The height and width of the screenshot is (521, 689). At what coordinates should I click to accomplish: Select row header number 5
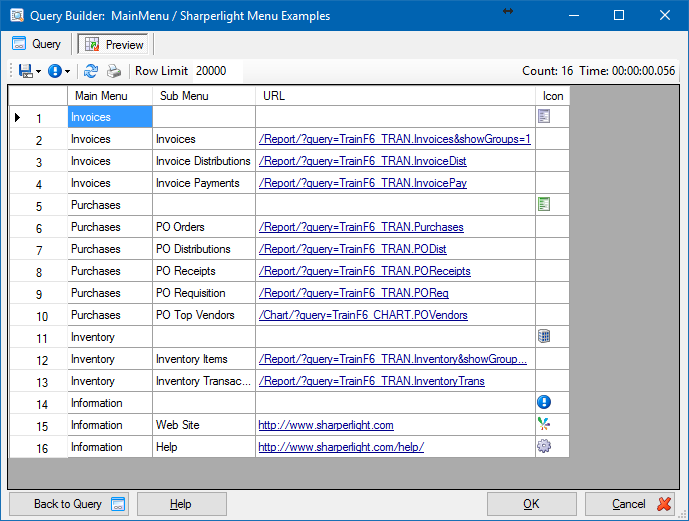[x=39, y=206]
